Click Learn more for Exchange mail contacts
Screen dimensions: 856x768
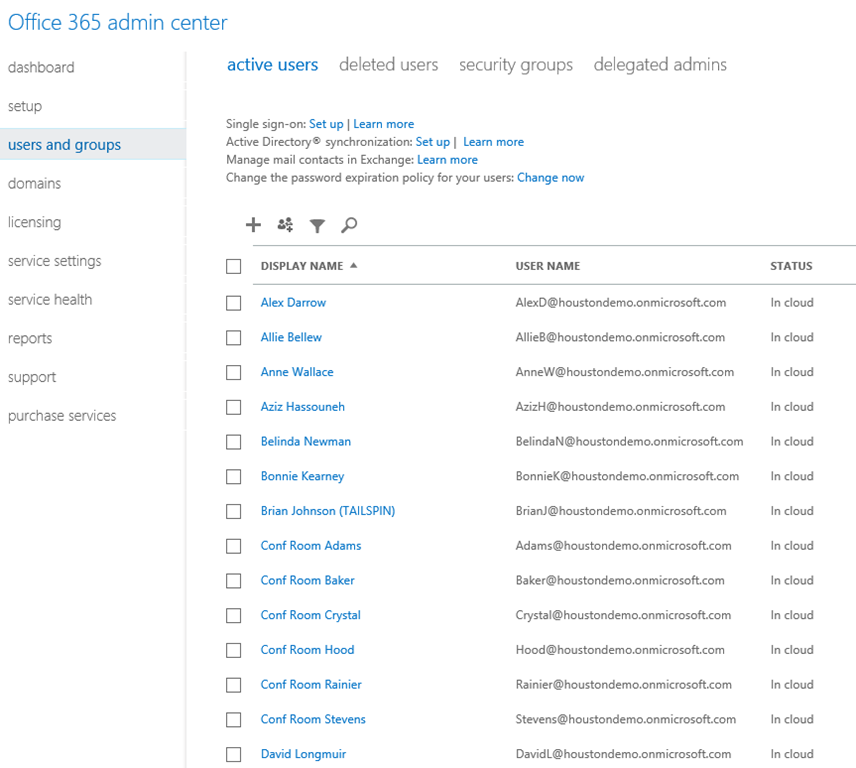click(447, 160)
